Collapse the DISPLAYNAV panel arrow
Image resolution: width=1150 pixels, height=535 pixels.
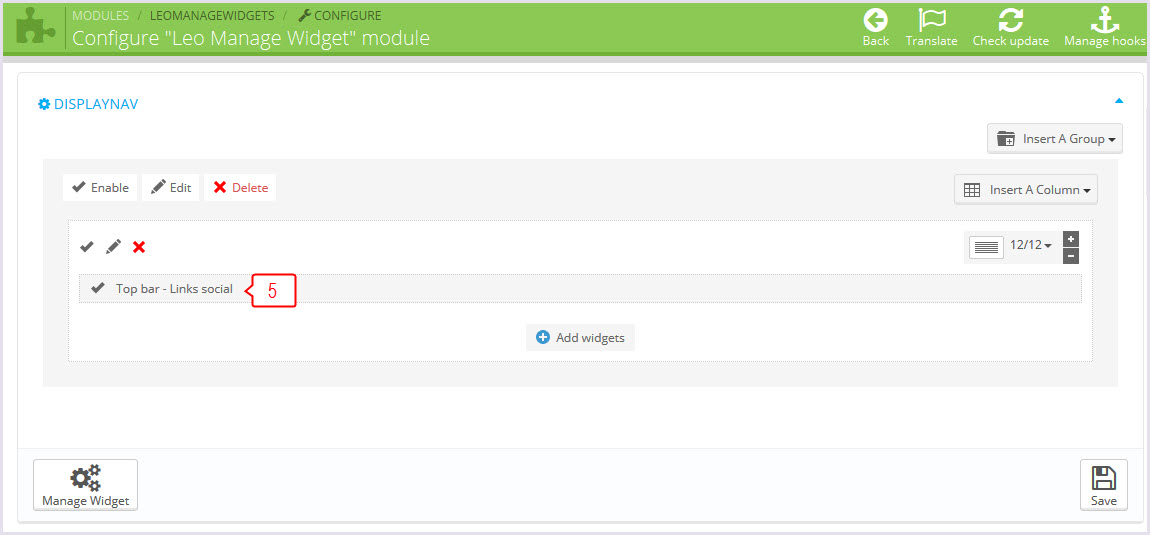pyautogui.click(x=1118, y=101)
